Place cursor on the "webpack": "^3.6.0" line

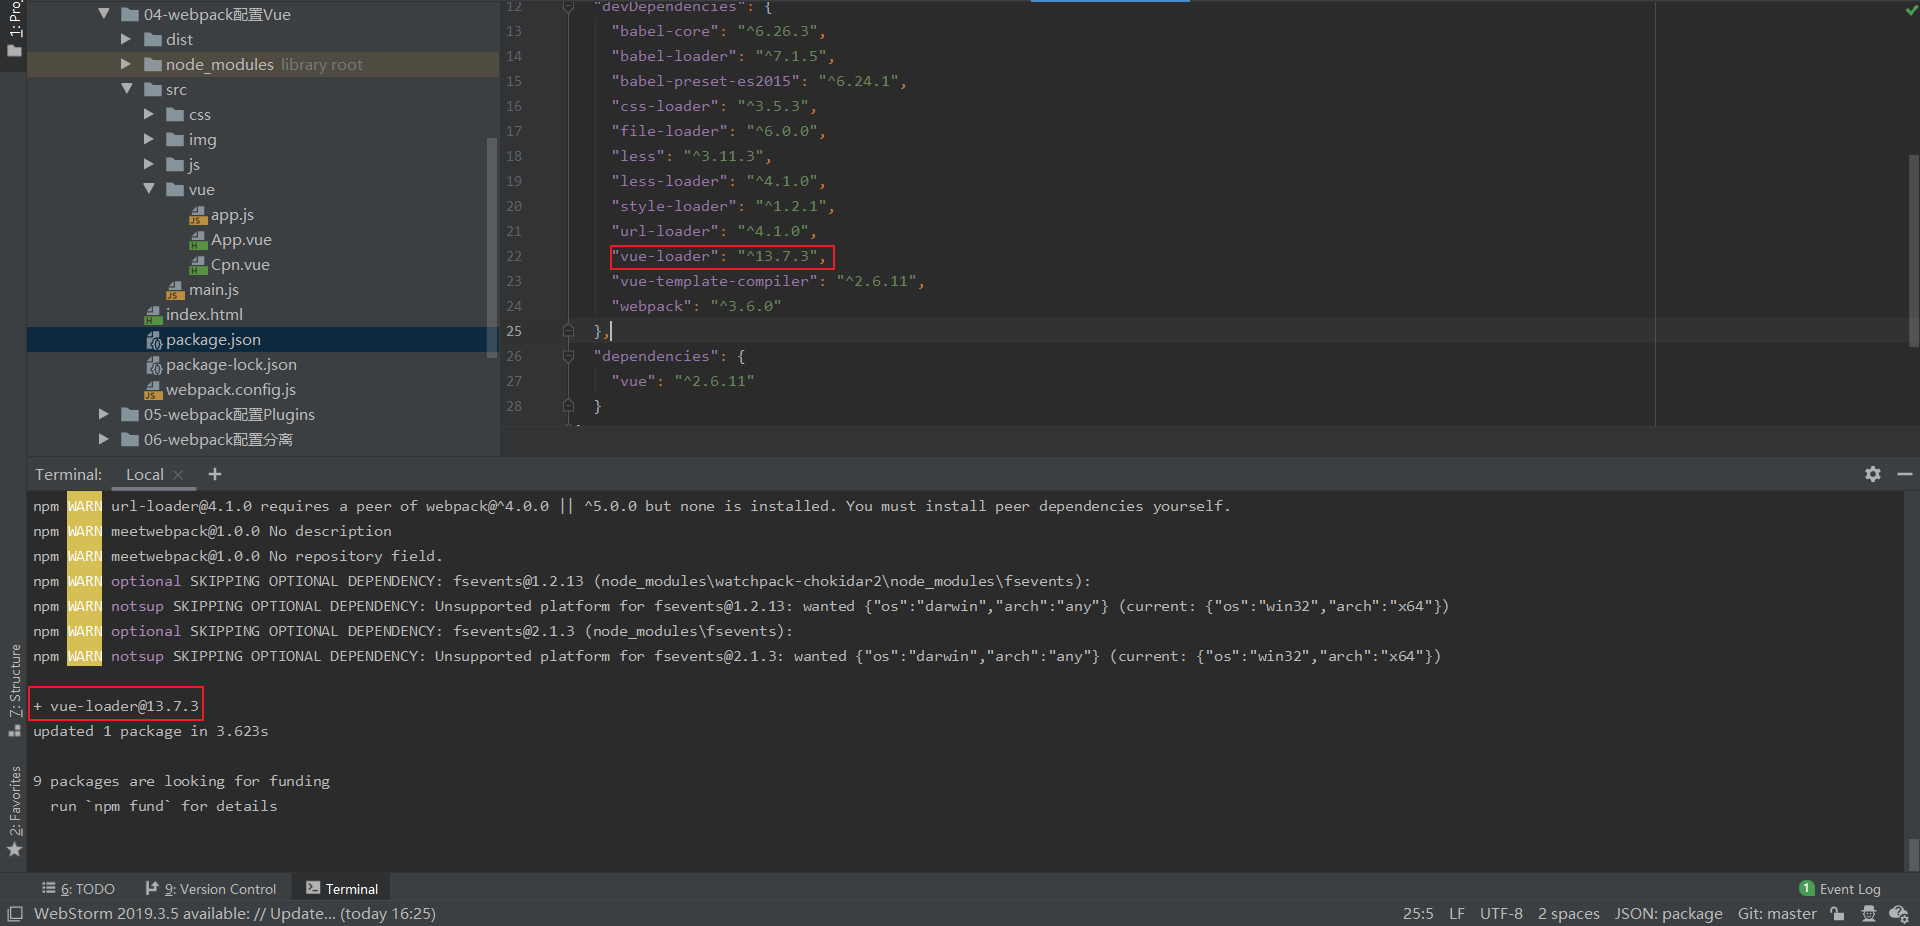(696, 306)
